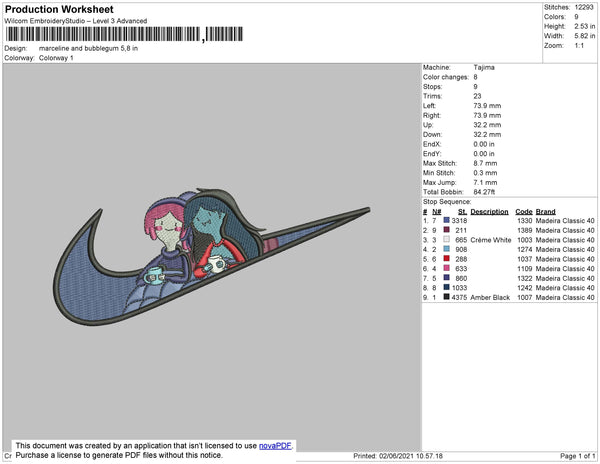Click the 'Production Worksheet' title
The height and width of the screenshot is (464, 600).
59,9
